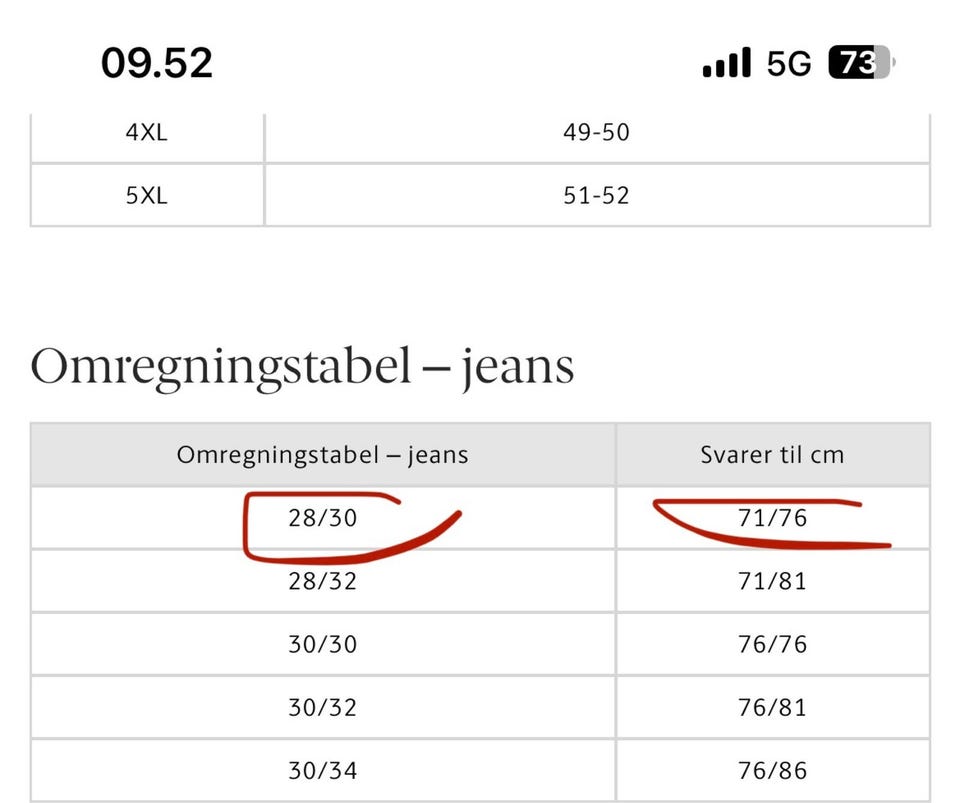This screenshot has width=960, height=803.
Task: Tap the 76/76 cm value
Action: [772, 644]
